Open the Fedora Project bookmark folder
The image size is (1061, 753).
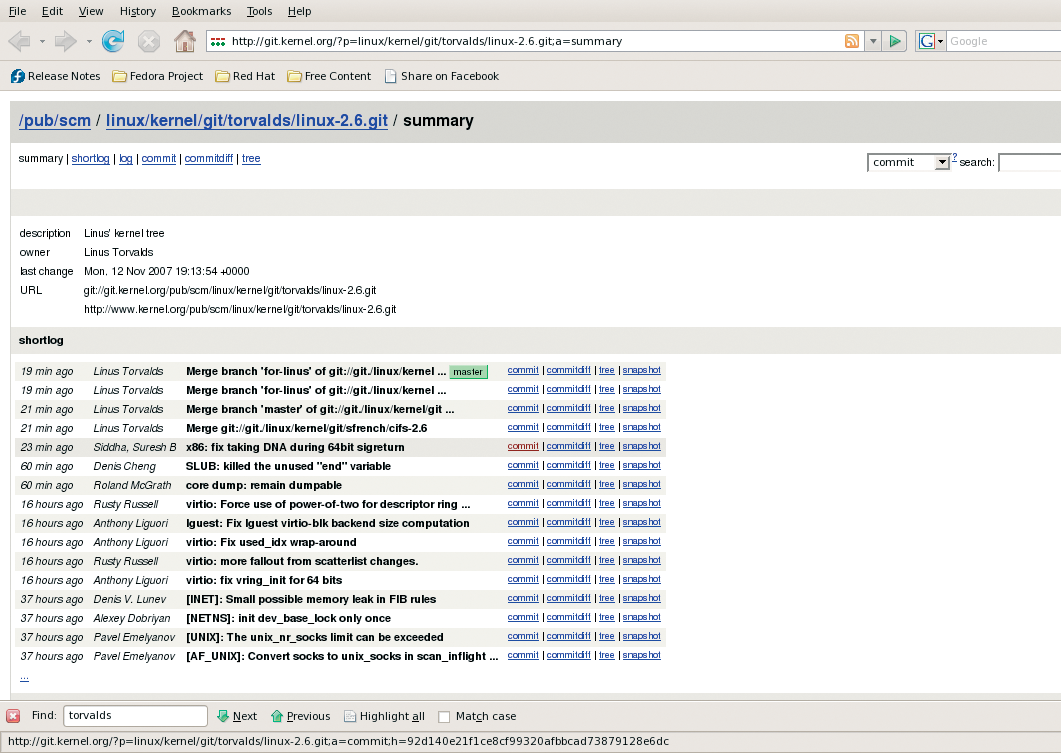click(x=158, y=76)
